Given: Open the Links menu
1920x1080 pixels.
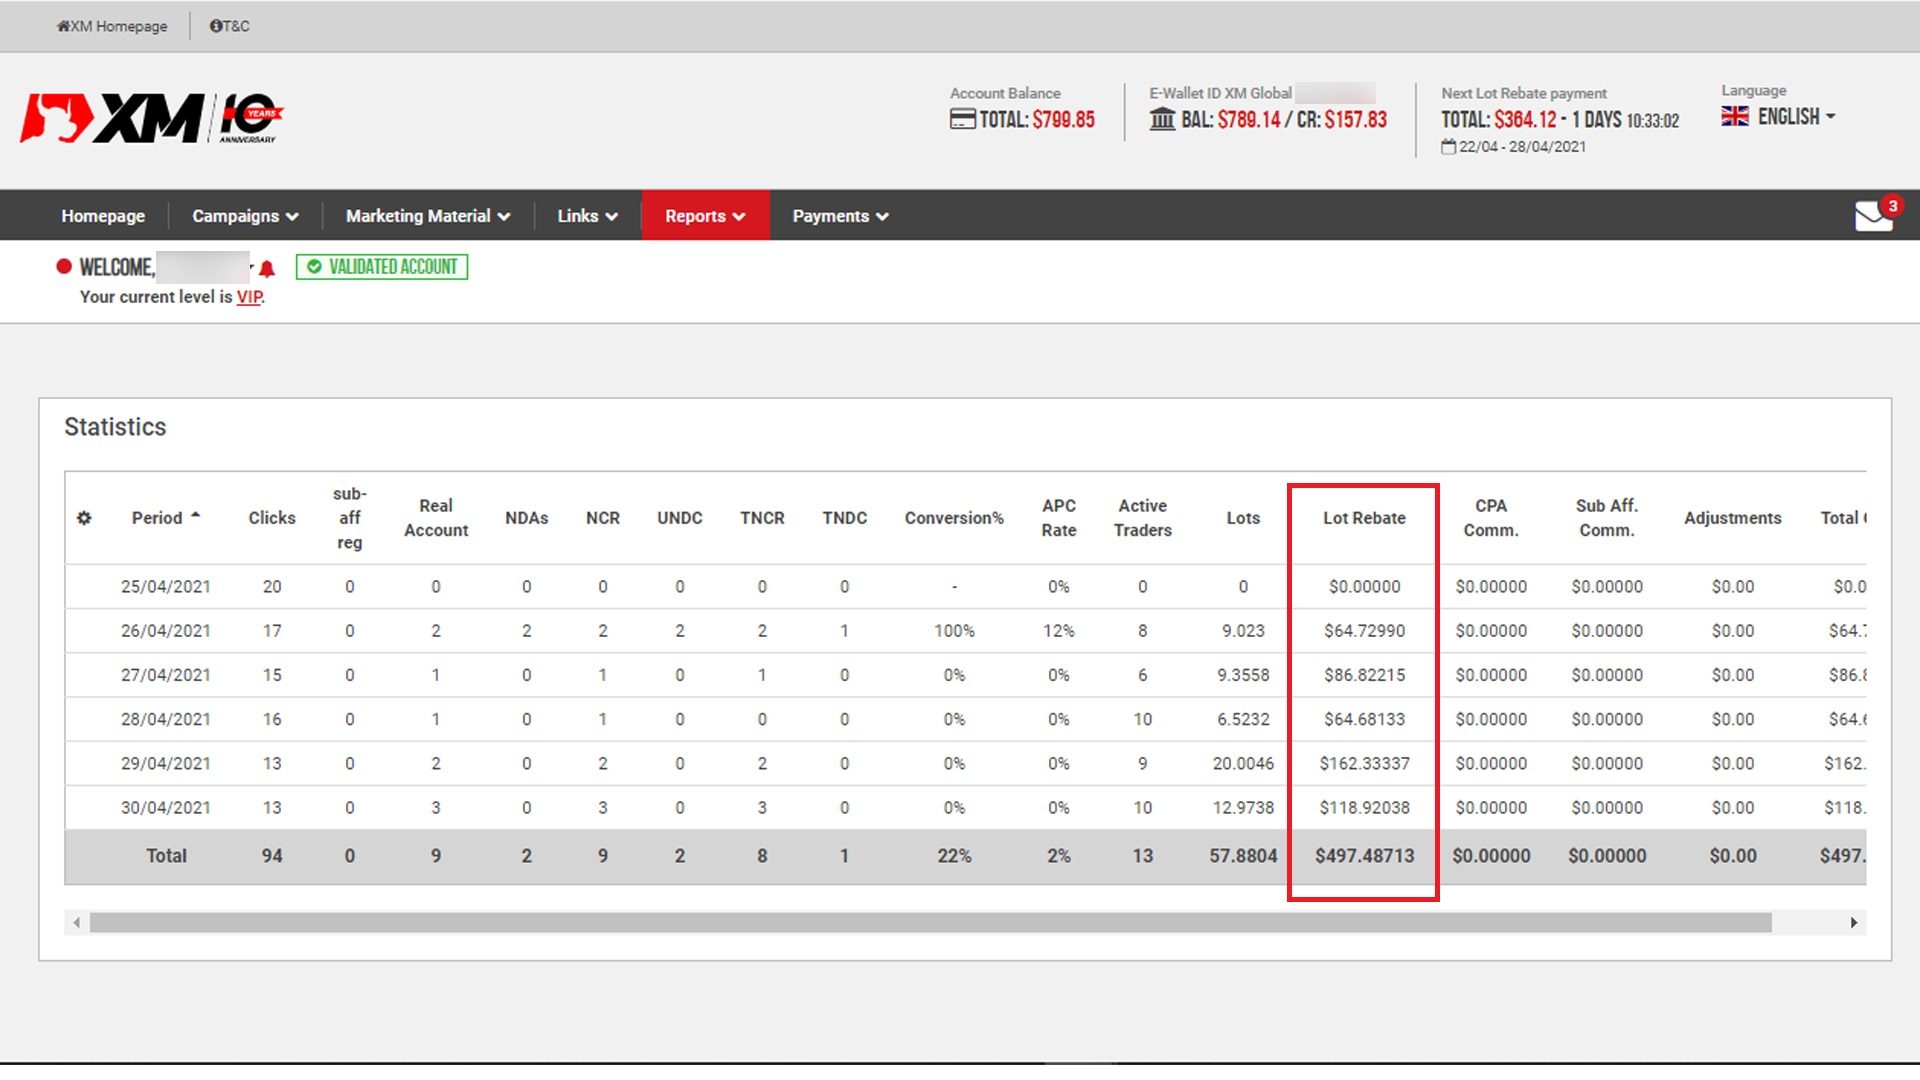Looking at the screenshot, I should 587,216.
